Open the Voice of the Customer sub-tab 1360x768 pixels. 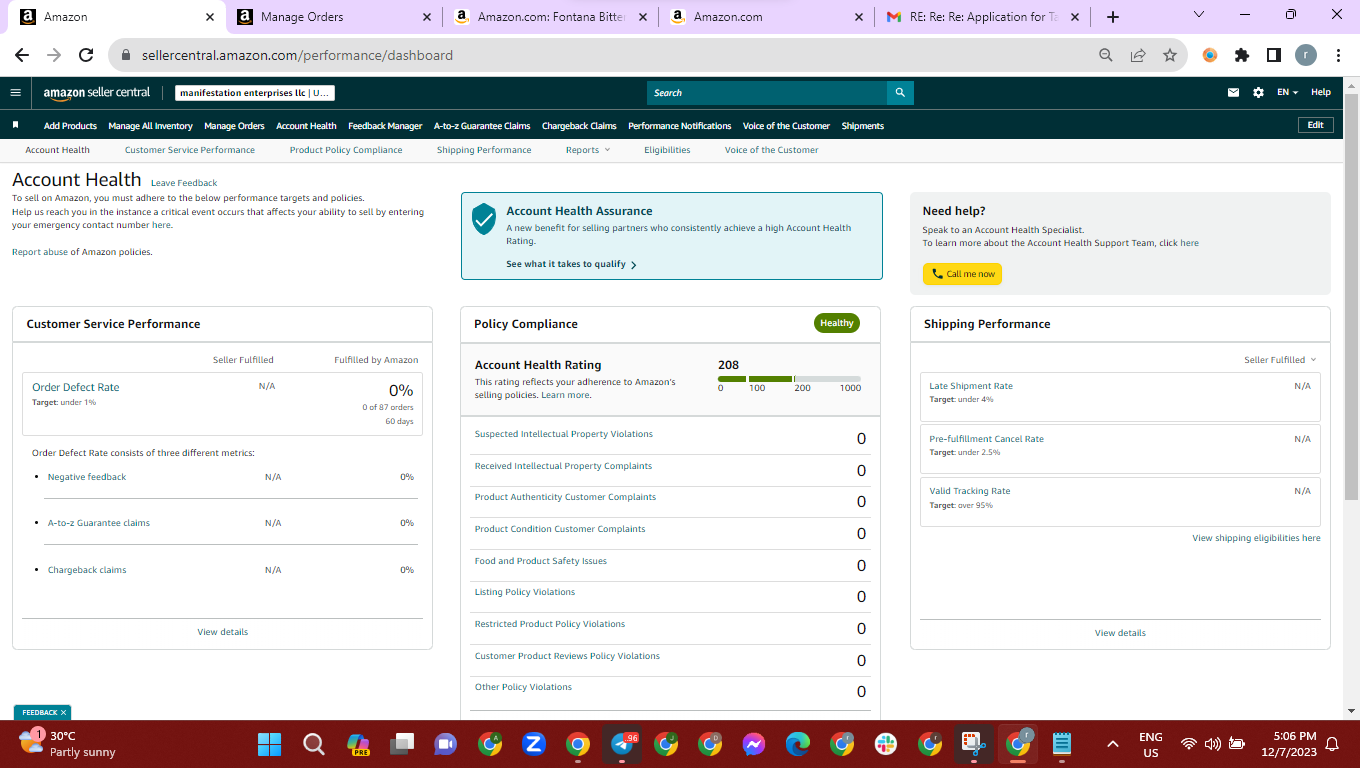pyautogui.click(x=771, y=150)
